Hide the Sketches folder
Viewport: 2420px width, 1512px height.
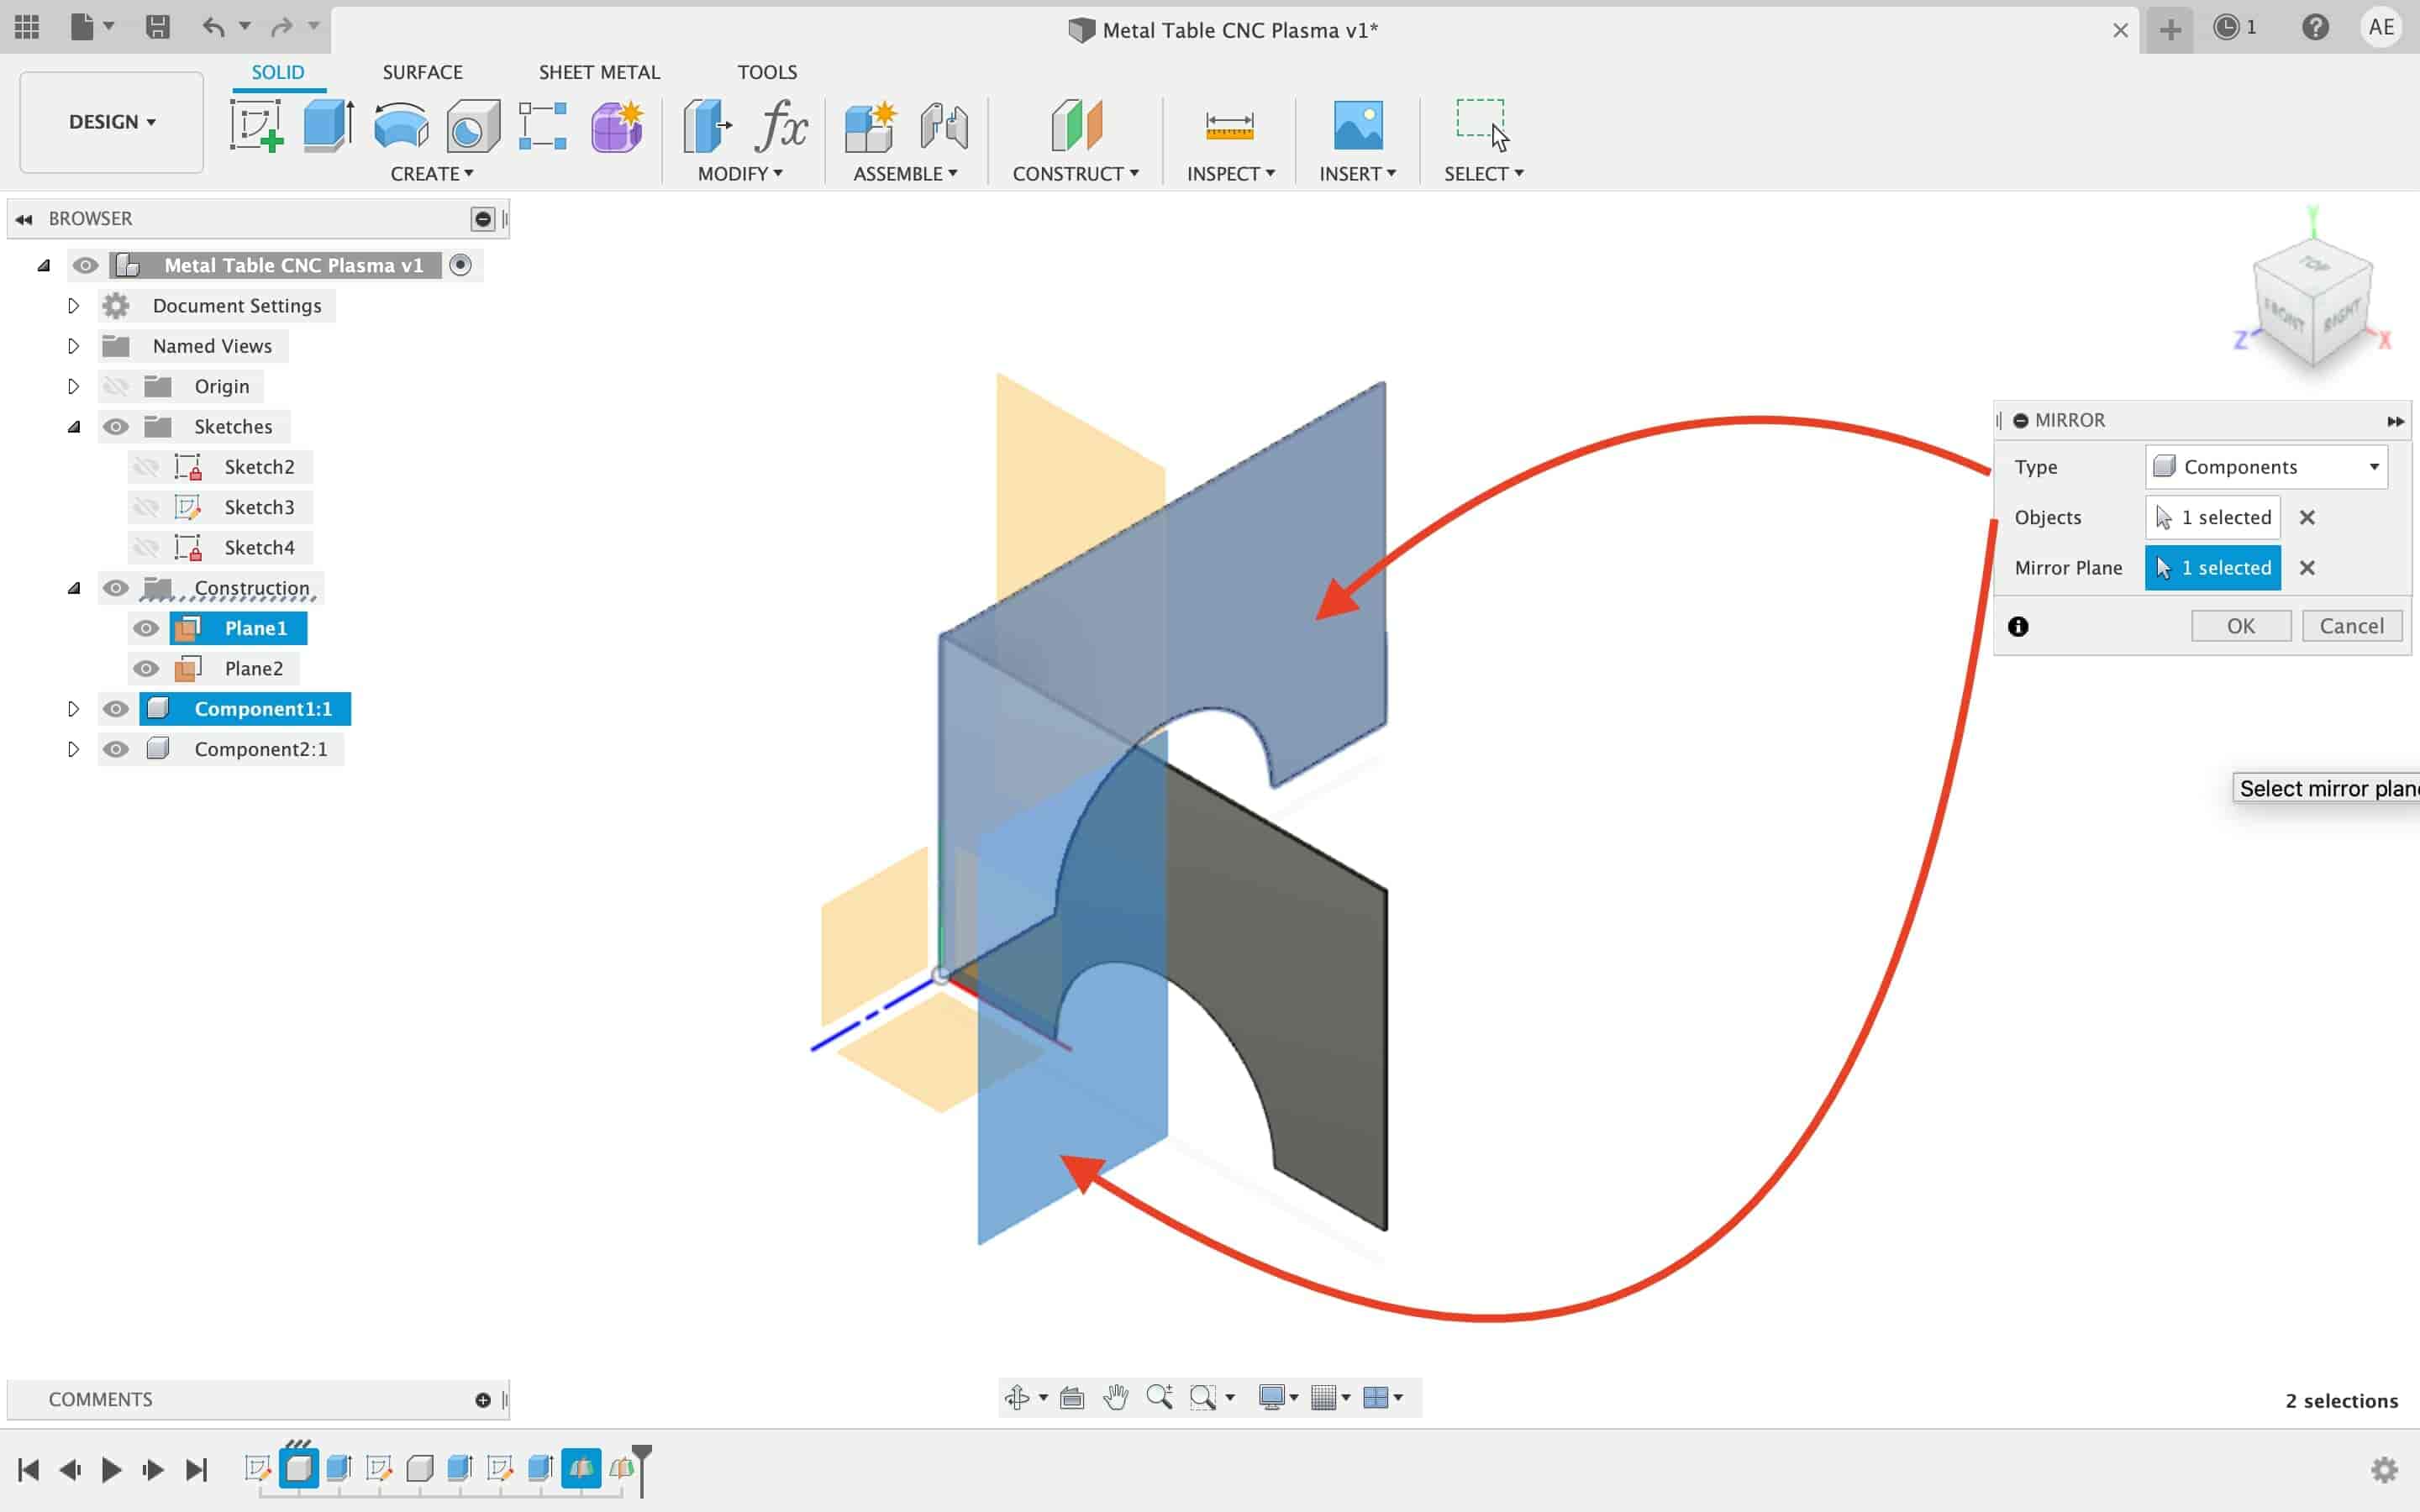tap(116, 426)
